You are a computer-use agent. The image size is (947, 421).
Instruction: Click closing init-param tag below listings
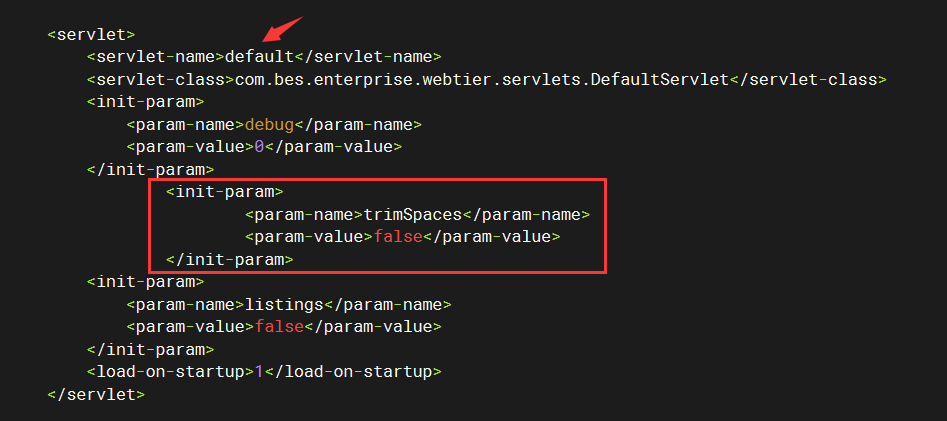[x=150, y=349]
